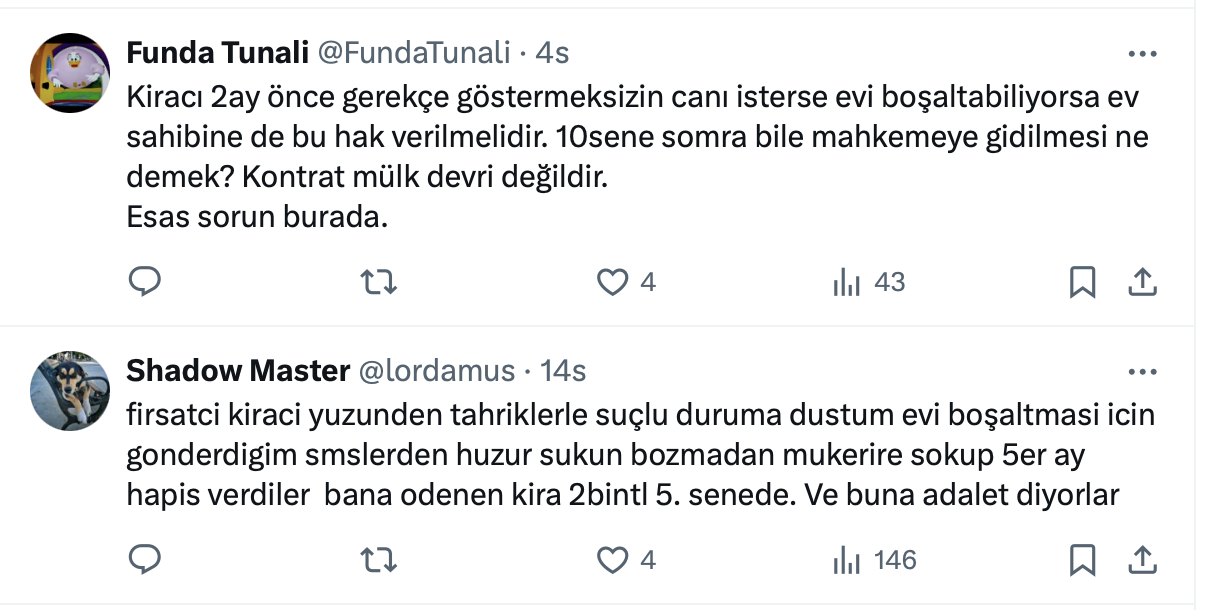Open the @lordamus handle link
The image size is (1210, 610).
coord(436,371)
